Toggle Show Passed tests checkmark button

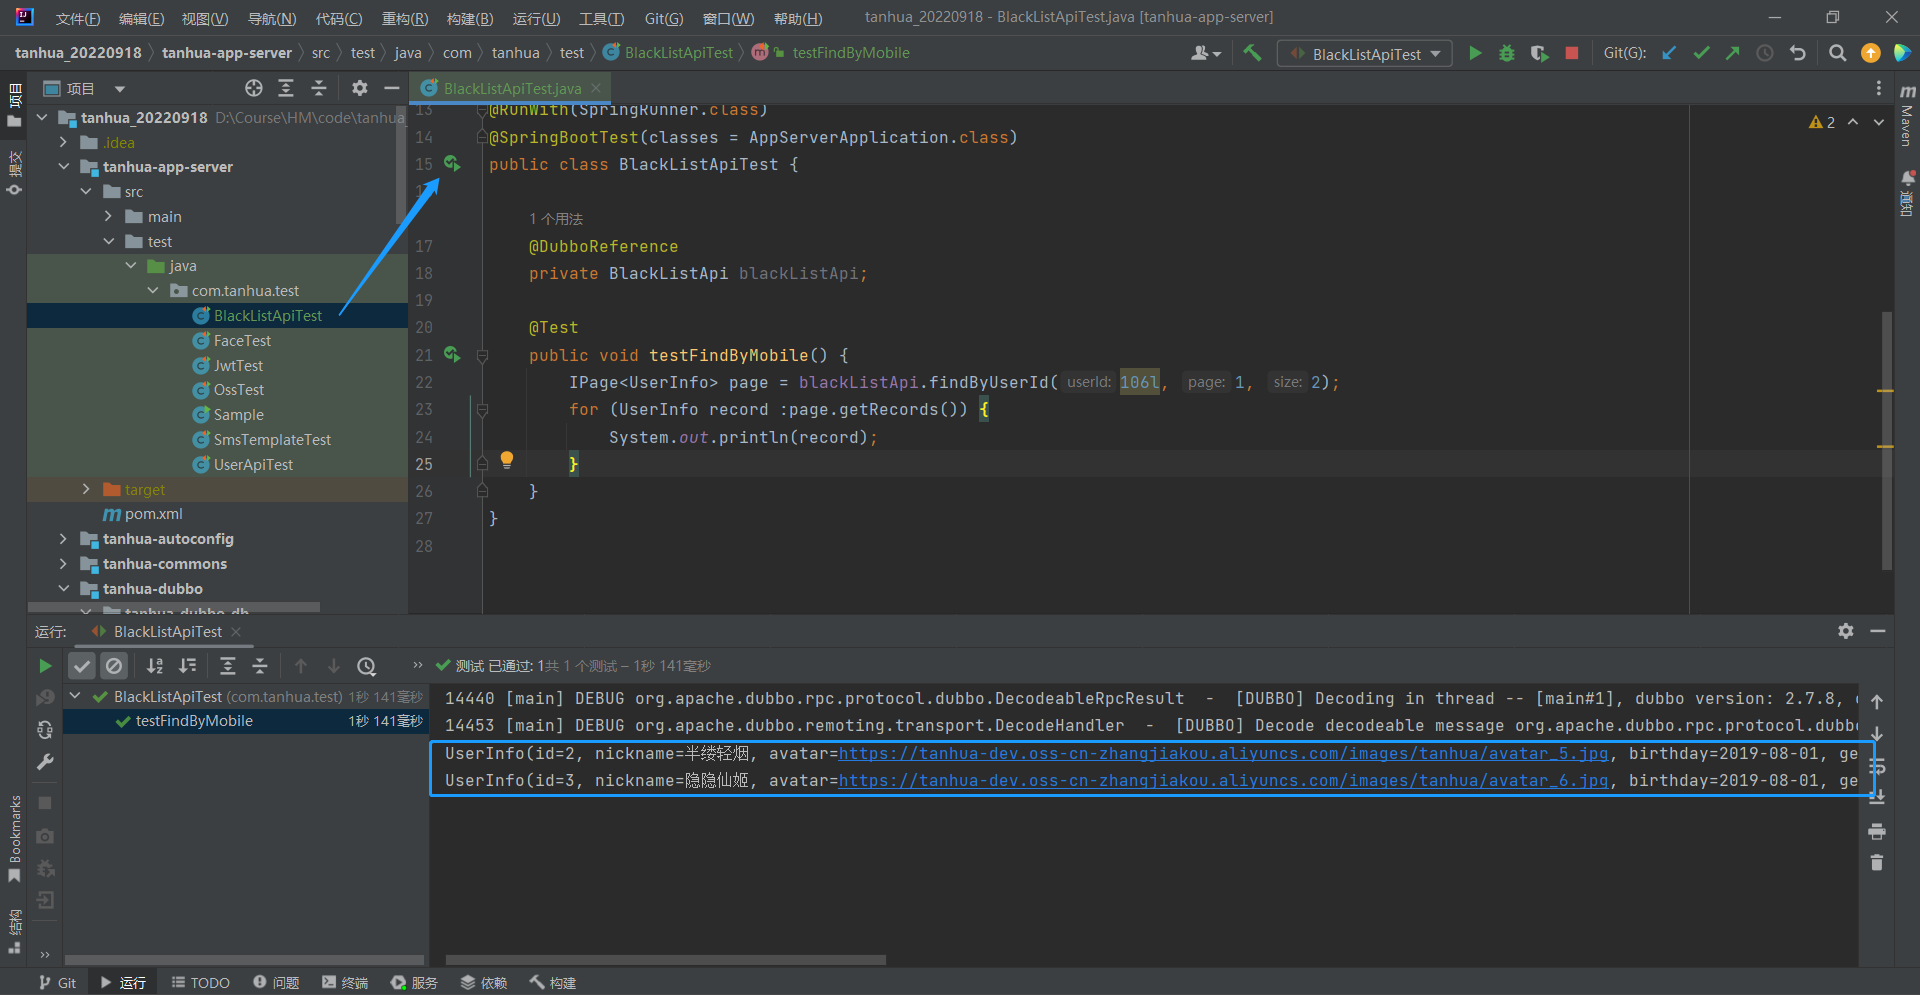coord(82,666)
